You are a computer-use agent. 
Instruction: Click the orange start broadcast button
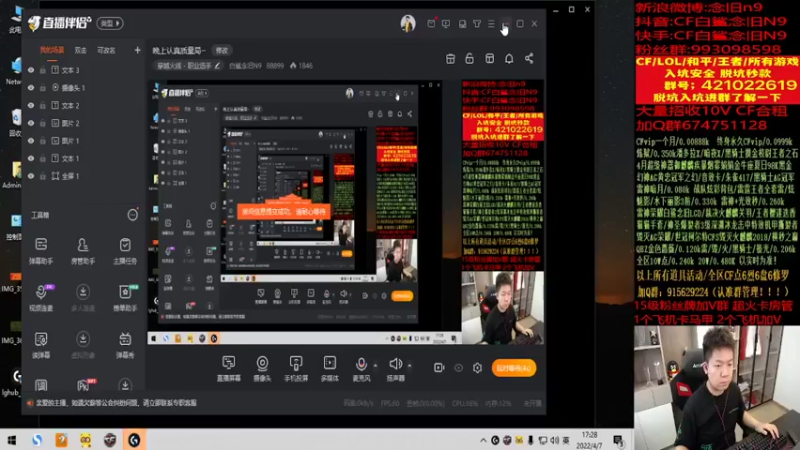point(514,368)
